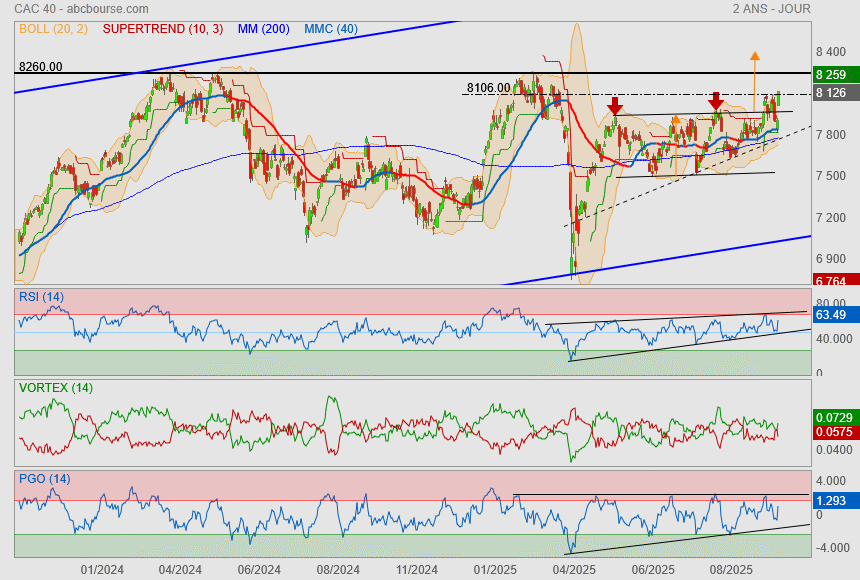Click the CAC 40 - abcbourse.com title
The image size is (860, 580).
click(x=82, y=9)
